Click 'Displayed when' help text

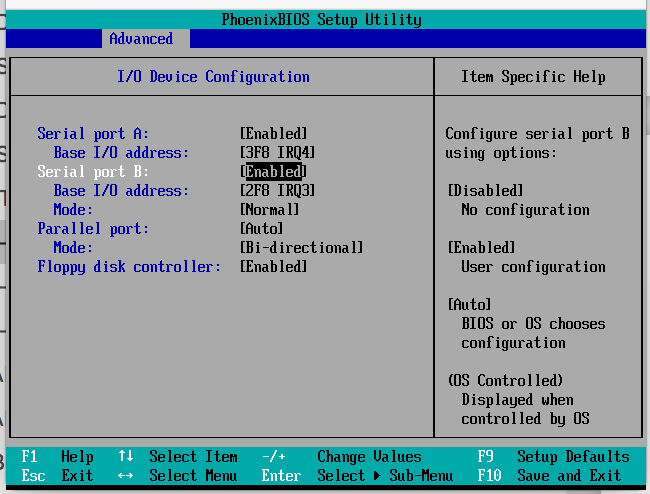tap(517, 400)
